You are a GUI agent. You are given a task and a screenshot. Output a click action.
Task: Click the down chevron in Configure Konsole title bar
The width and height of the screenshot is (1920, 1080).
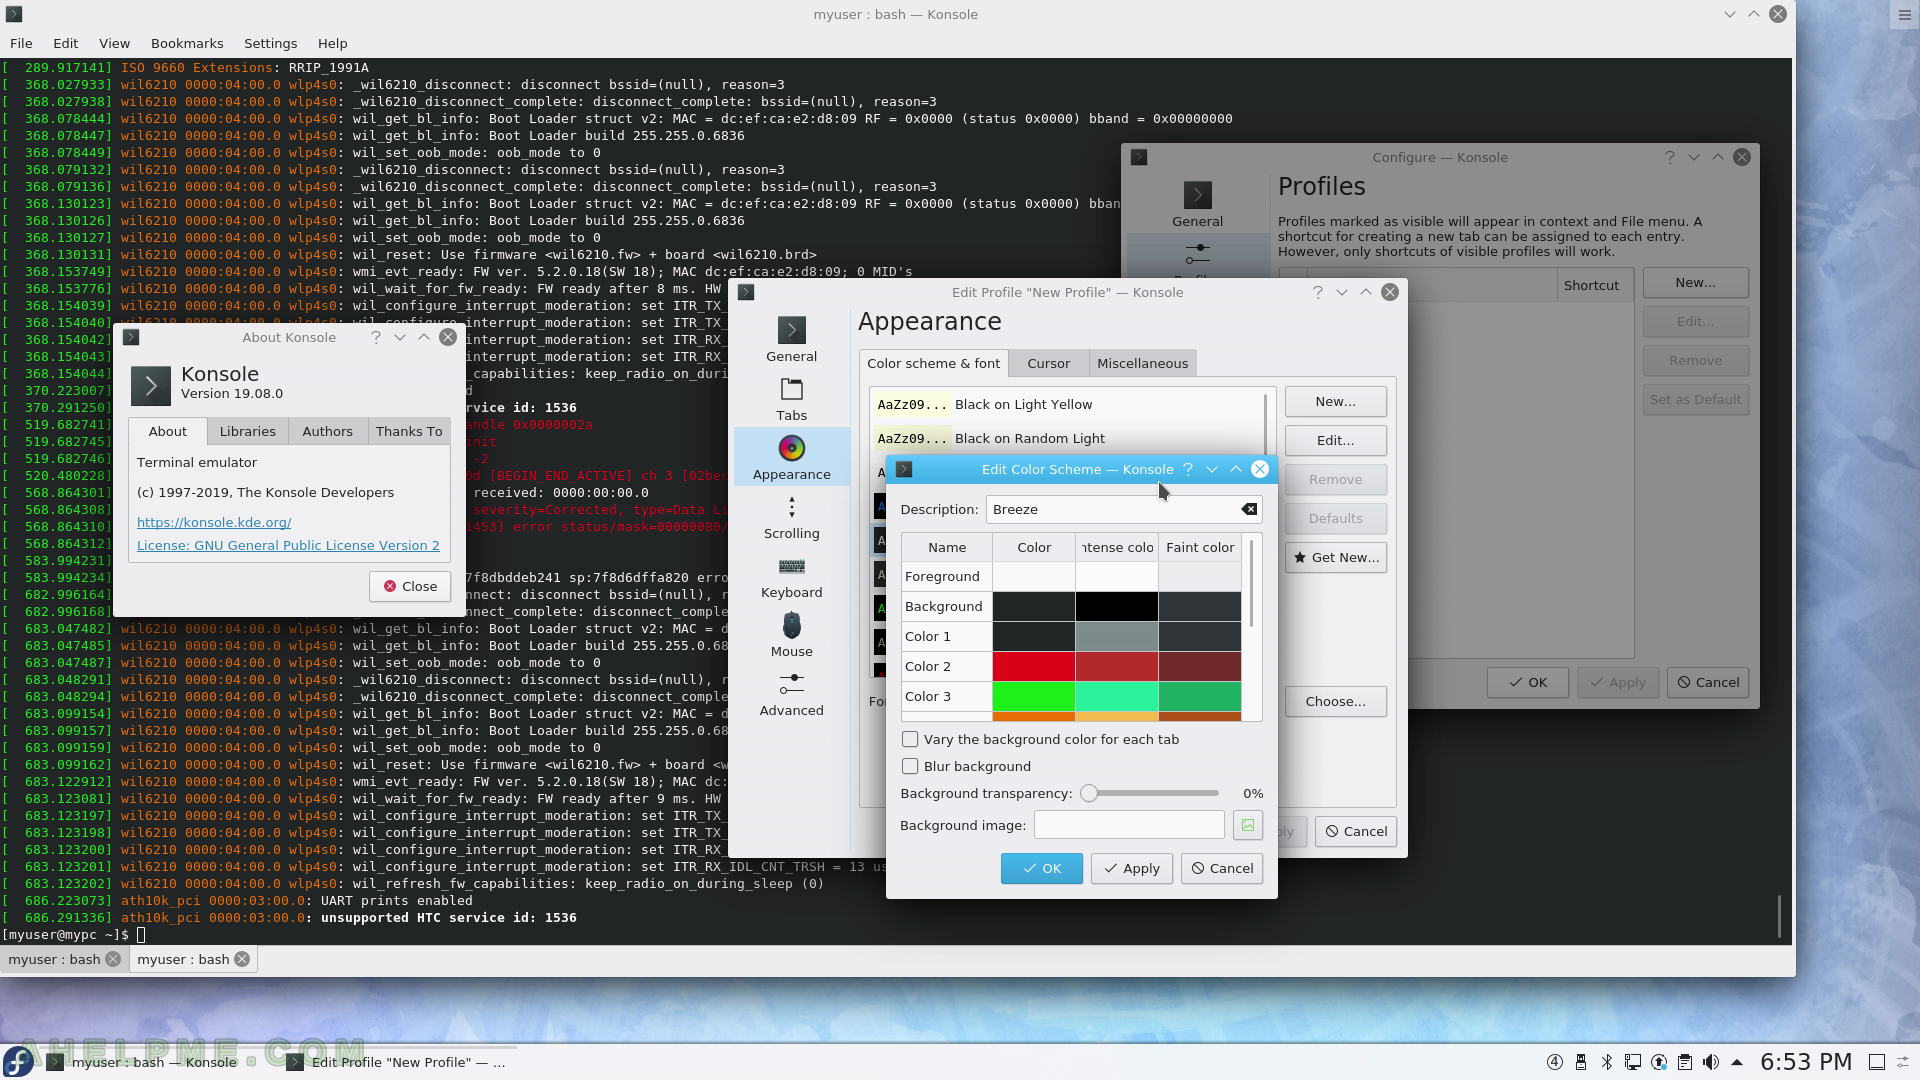[1694, 157]
